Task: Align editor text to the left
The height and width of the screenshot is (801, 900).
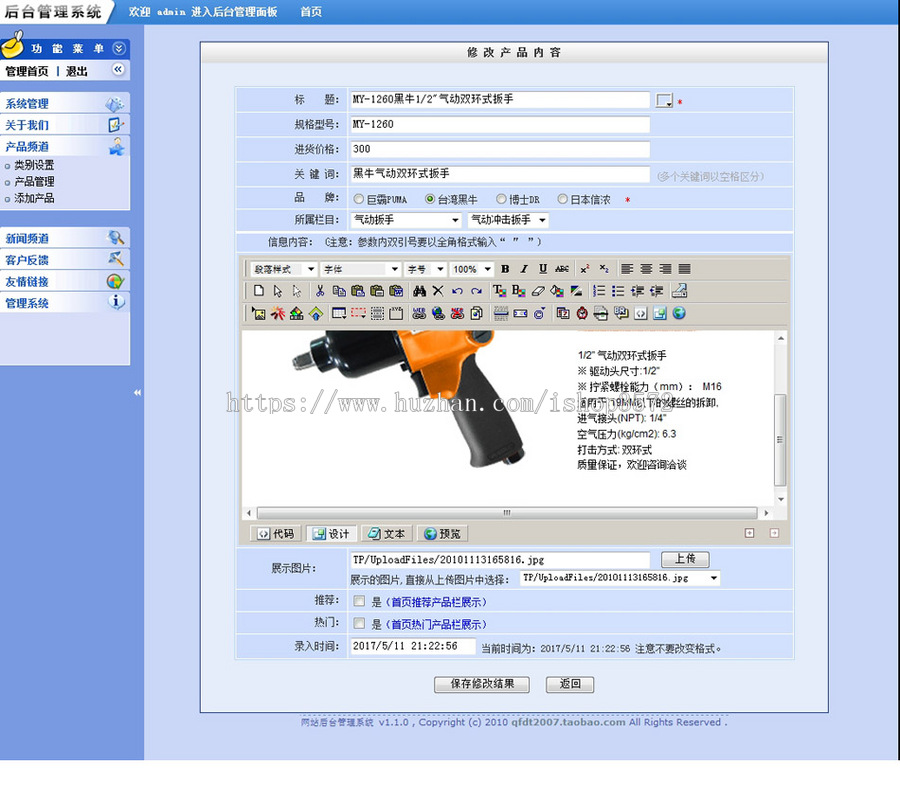Action: (627, 269)
